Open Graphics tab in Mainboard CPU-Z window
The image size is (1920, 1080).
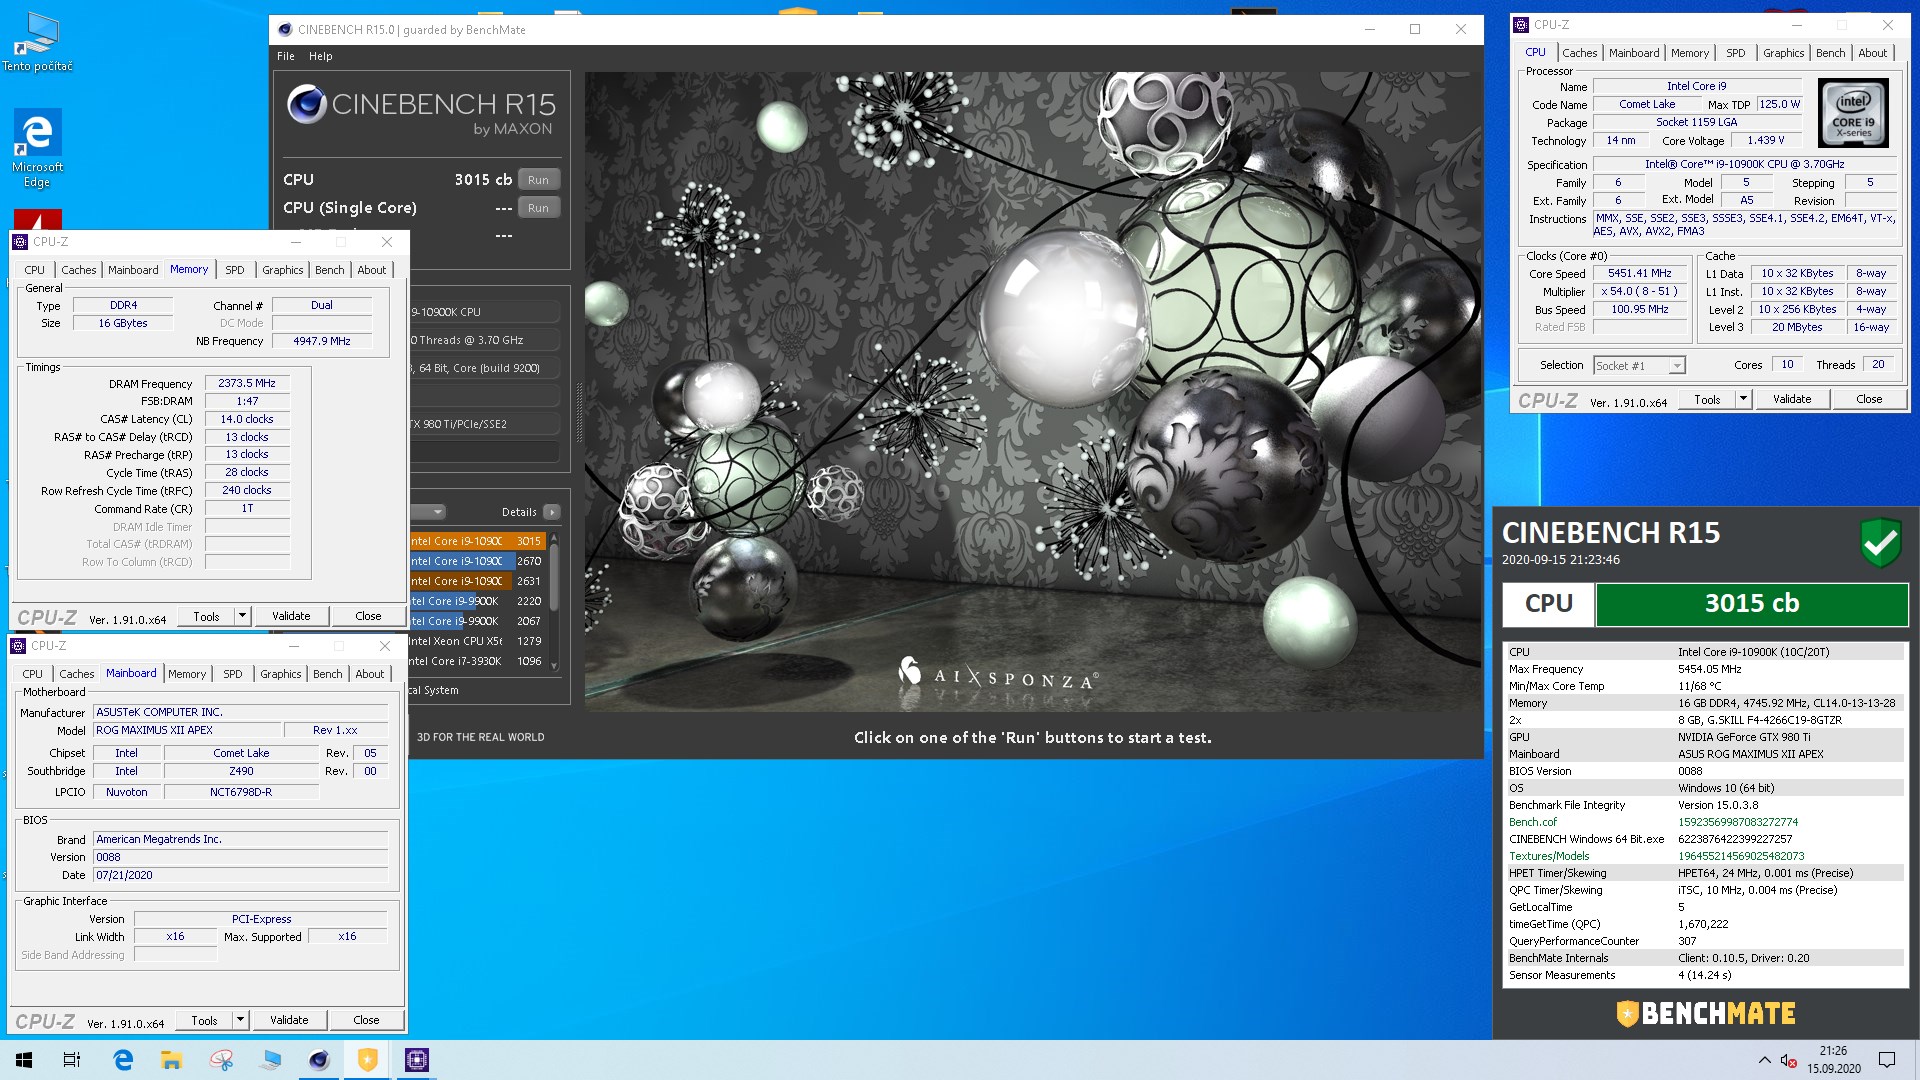pos(280,674)
